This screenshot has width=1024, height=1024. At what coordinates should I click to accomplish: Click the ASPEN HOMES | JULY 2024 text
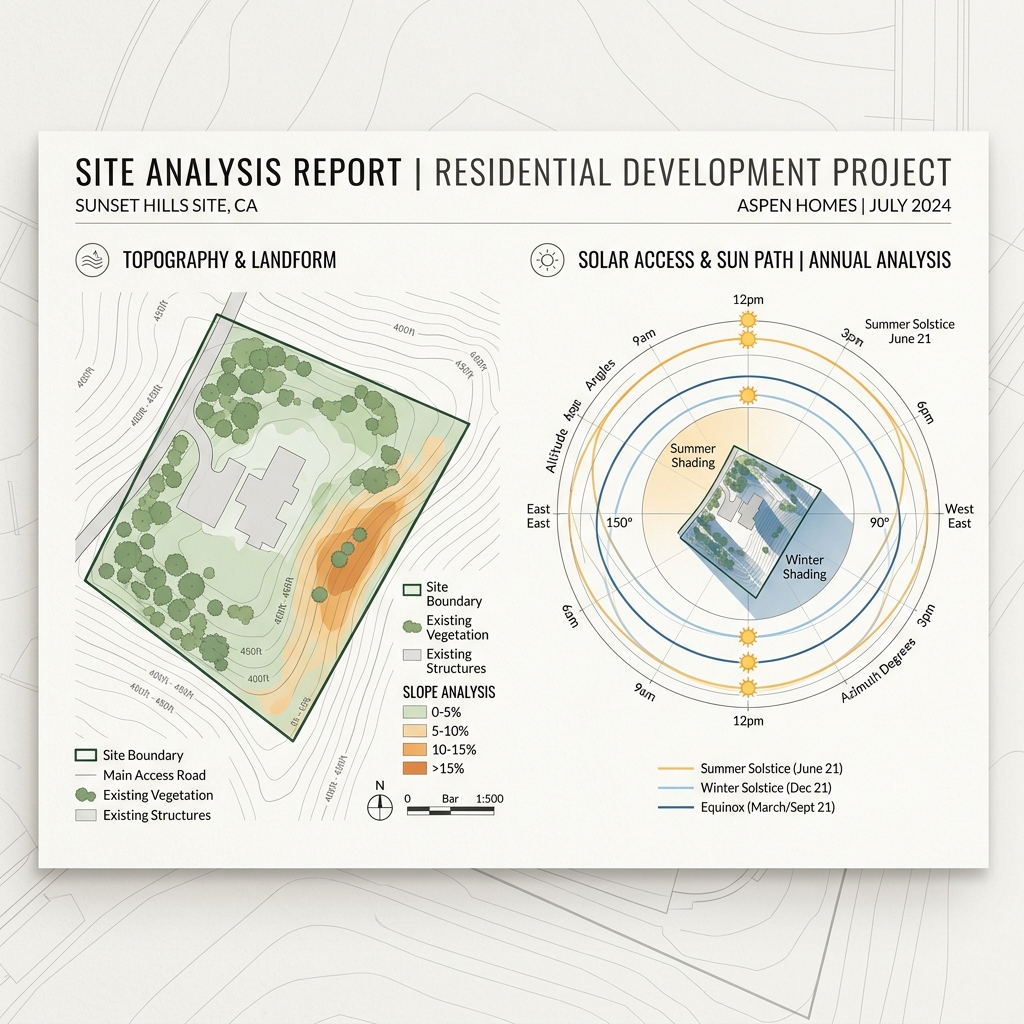pos(844,206)
